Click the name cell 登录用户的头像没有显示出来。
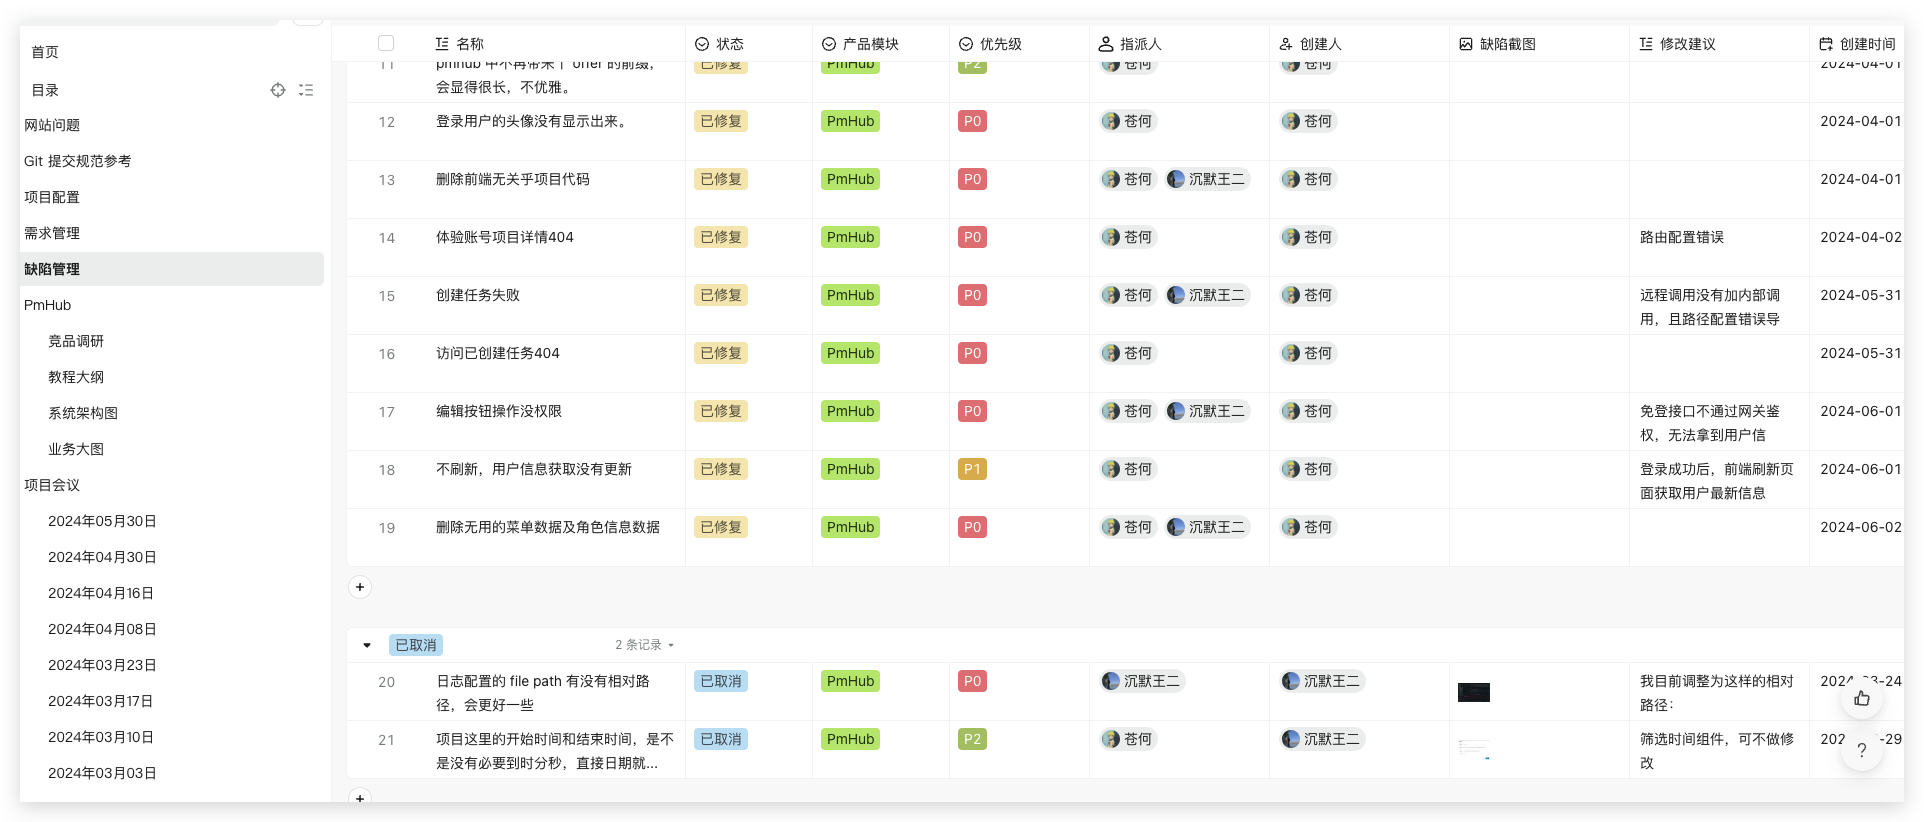This screenshot has width=1924, height=822. tap(532, 121)
